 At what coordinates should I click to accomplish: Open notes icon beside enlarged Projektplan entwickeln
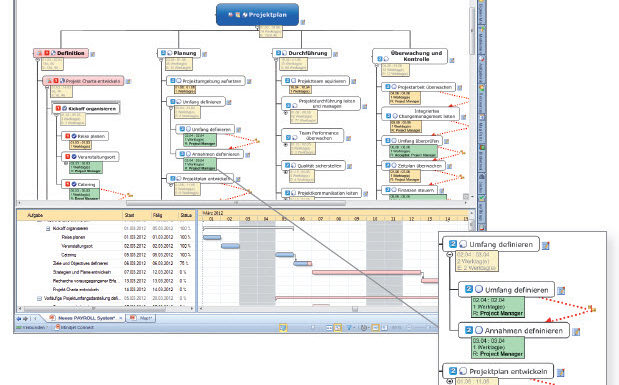tap(561, 372)
